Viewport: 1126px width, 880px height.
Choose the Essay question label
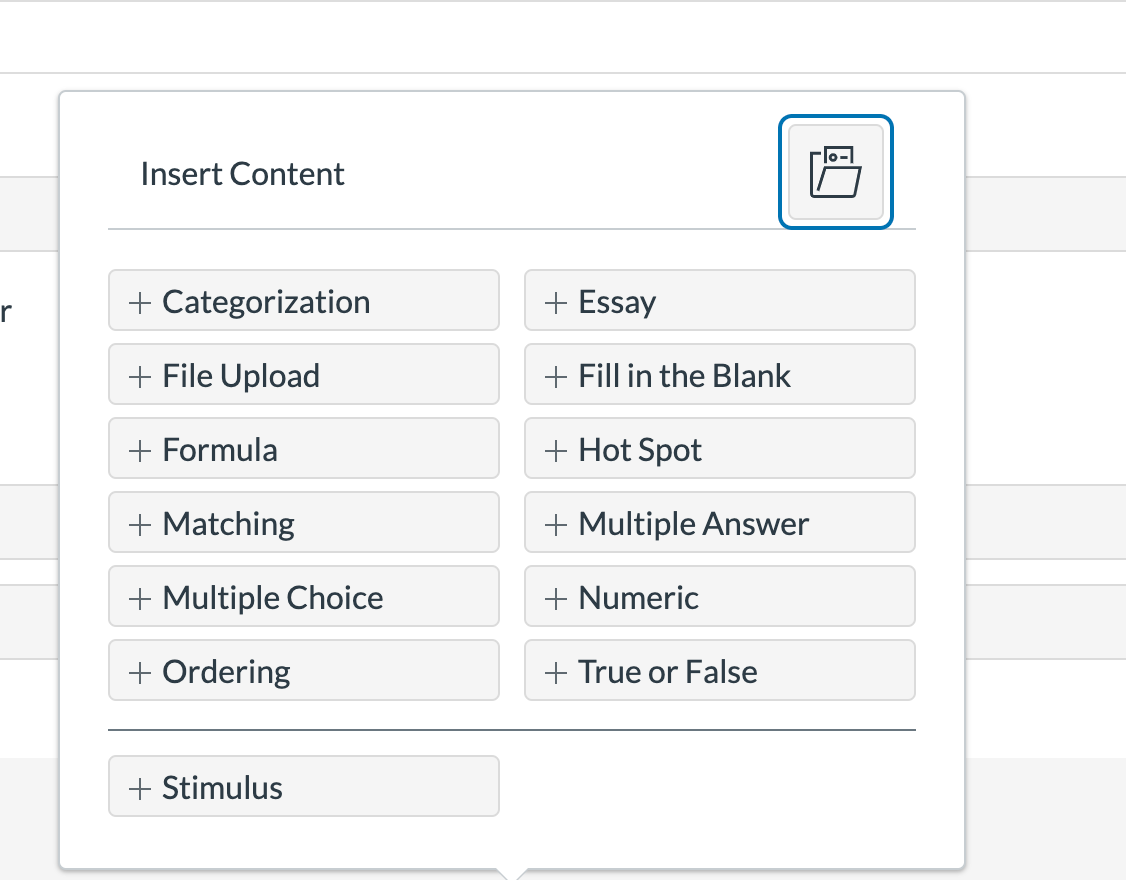[x=617, y=302]
